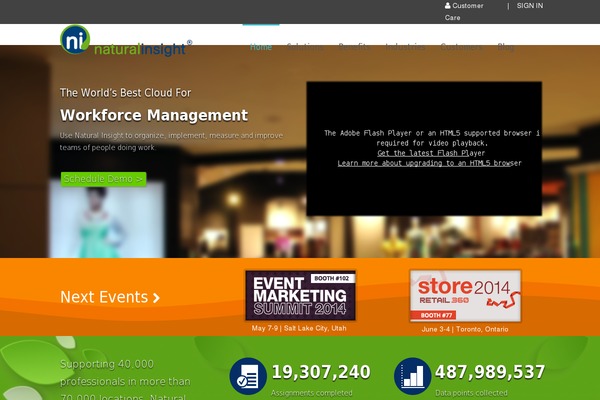This screenshot has height=400, width=600.
Task: Open the Solutions menu
Action: 305,46
